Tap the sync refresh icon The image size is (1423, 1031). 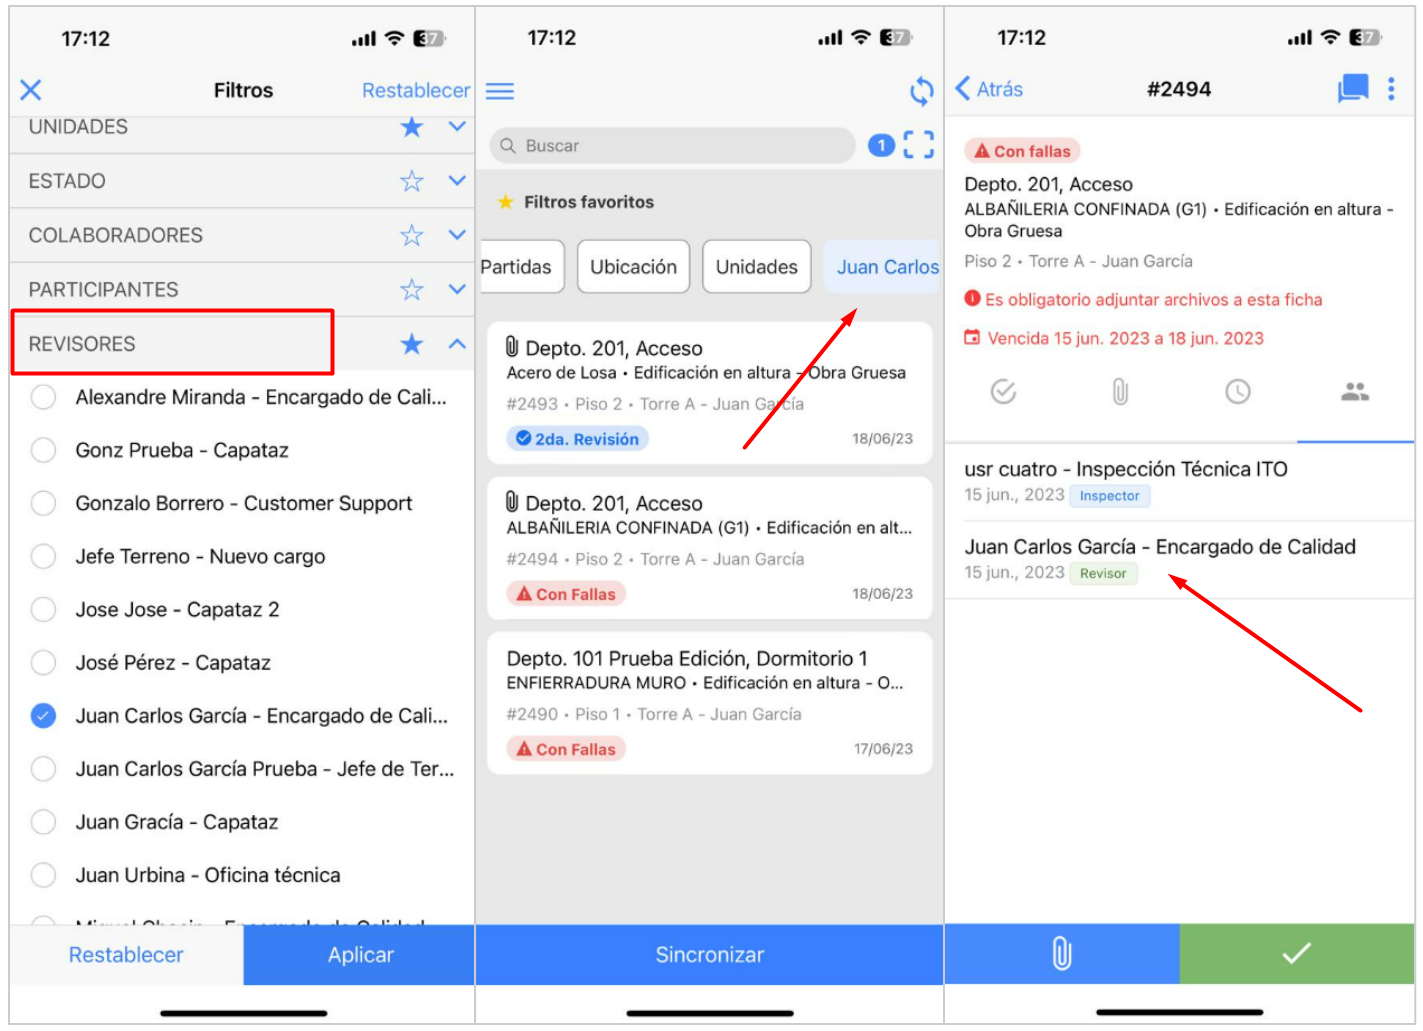[921, 91]
